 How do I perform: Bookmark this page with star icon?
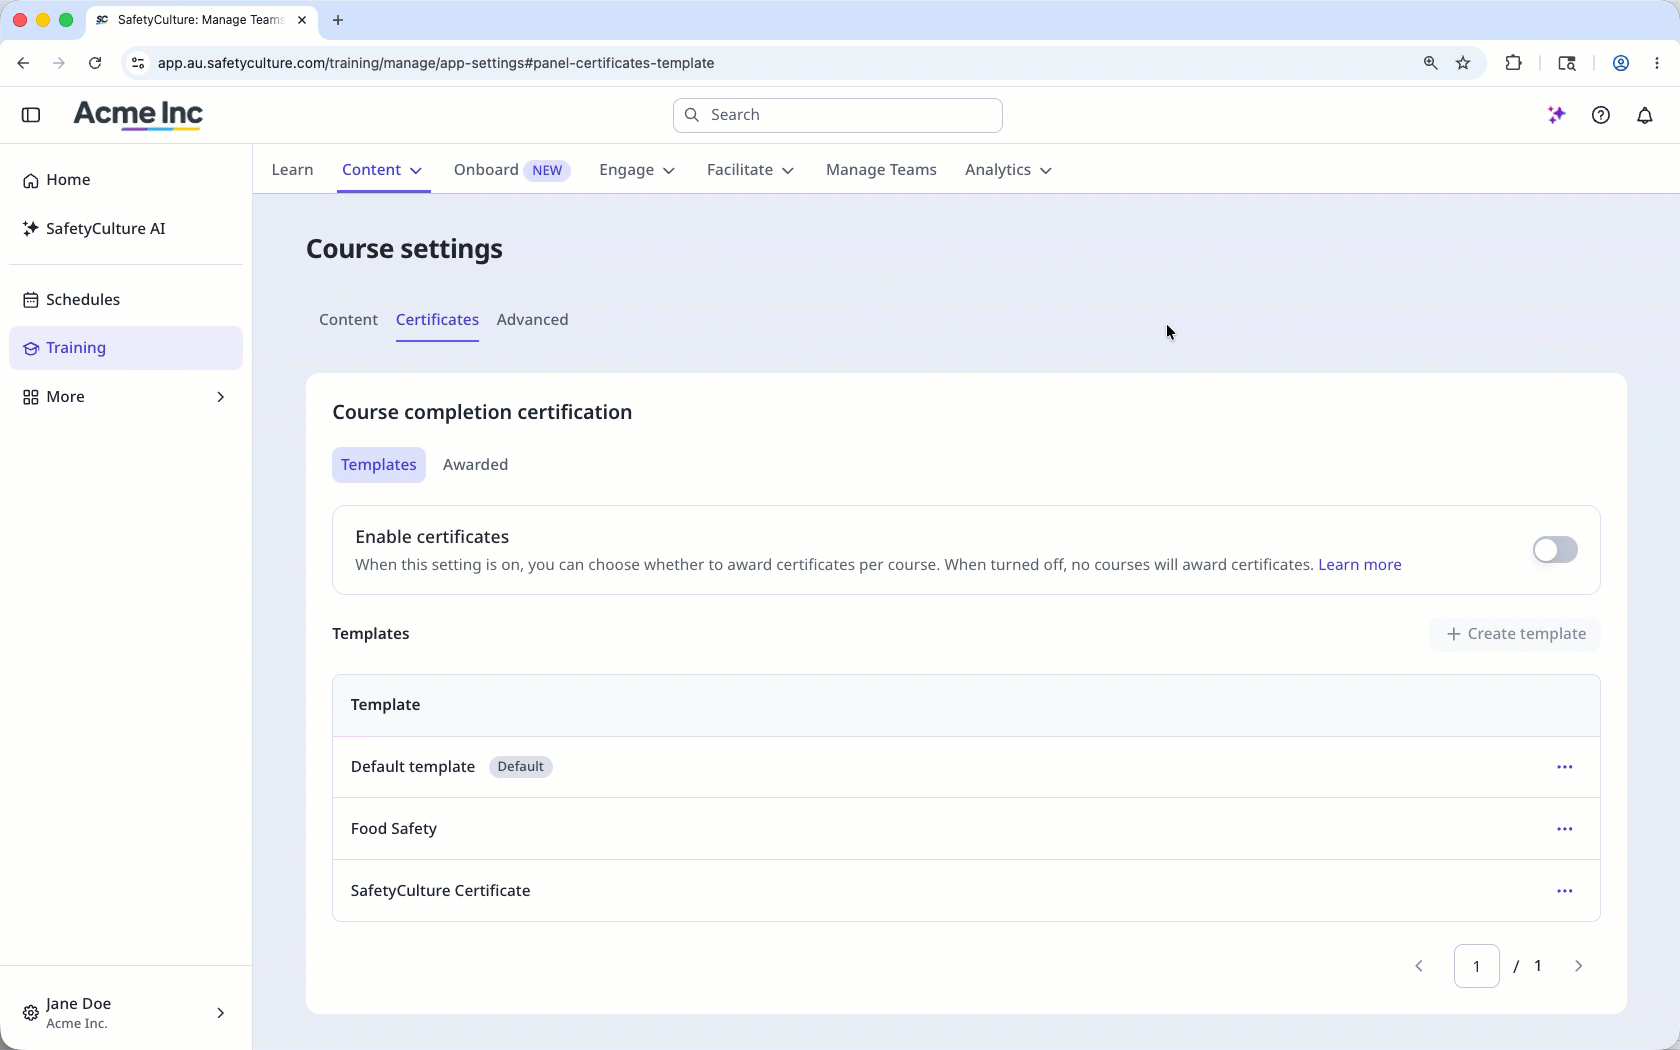1463,63
